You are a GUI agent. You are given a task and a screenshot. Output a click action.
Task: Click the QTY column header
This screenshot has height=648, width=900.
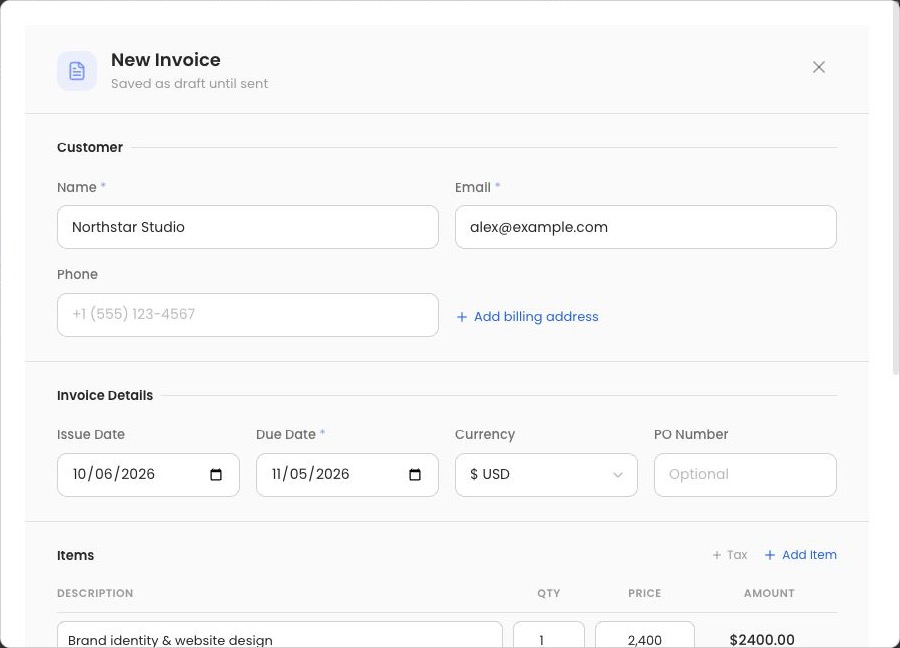click(549, 593)
